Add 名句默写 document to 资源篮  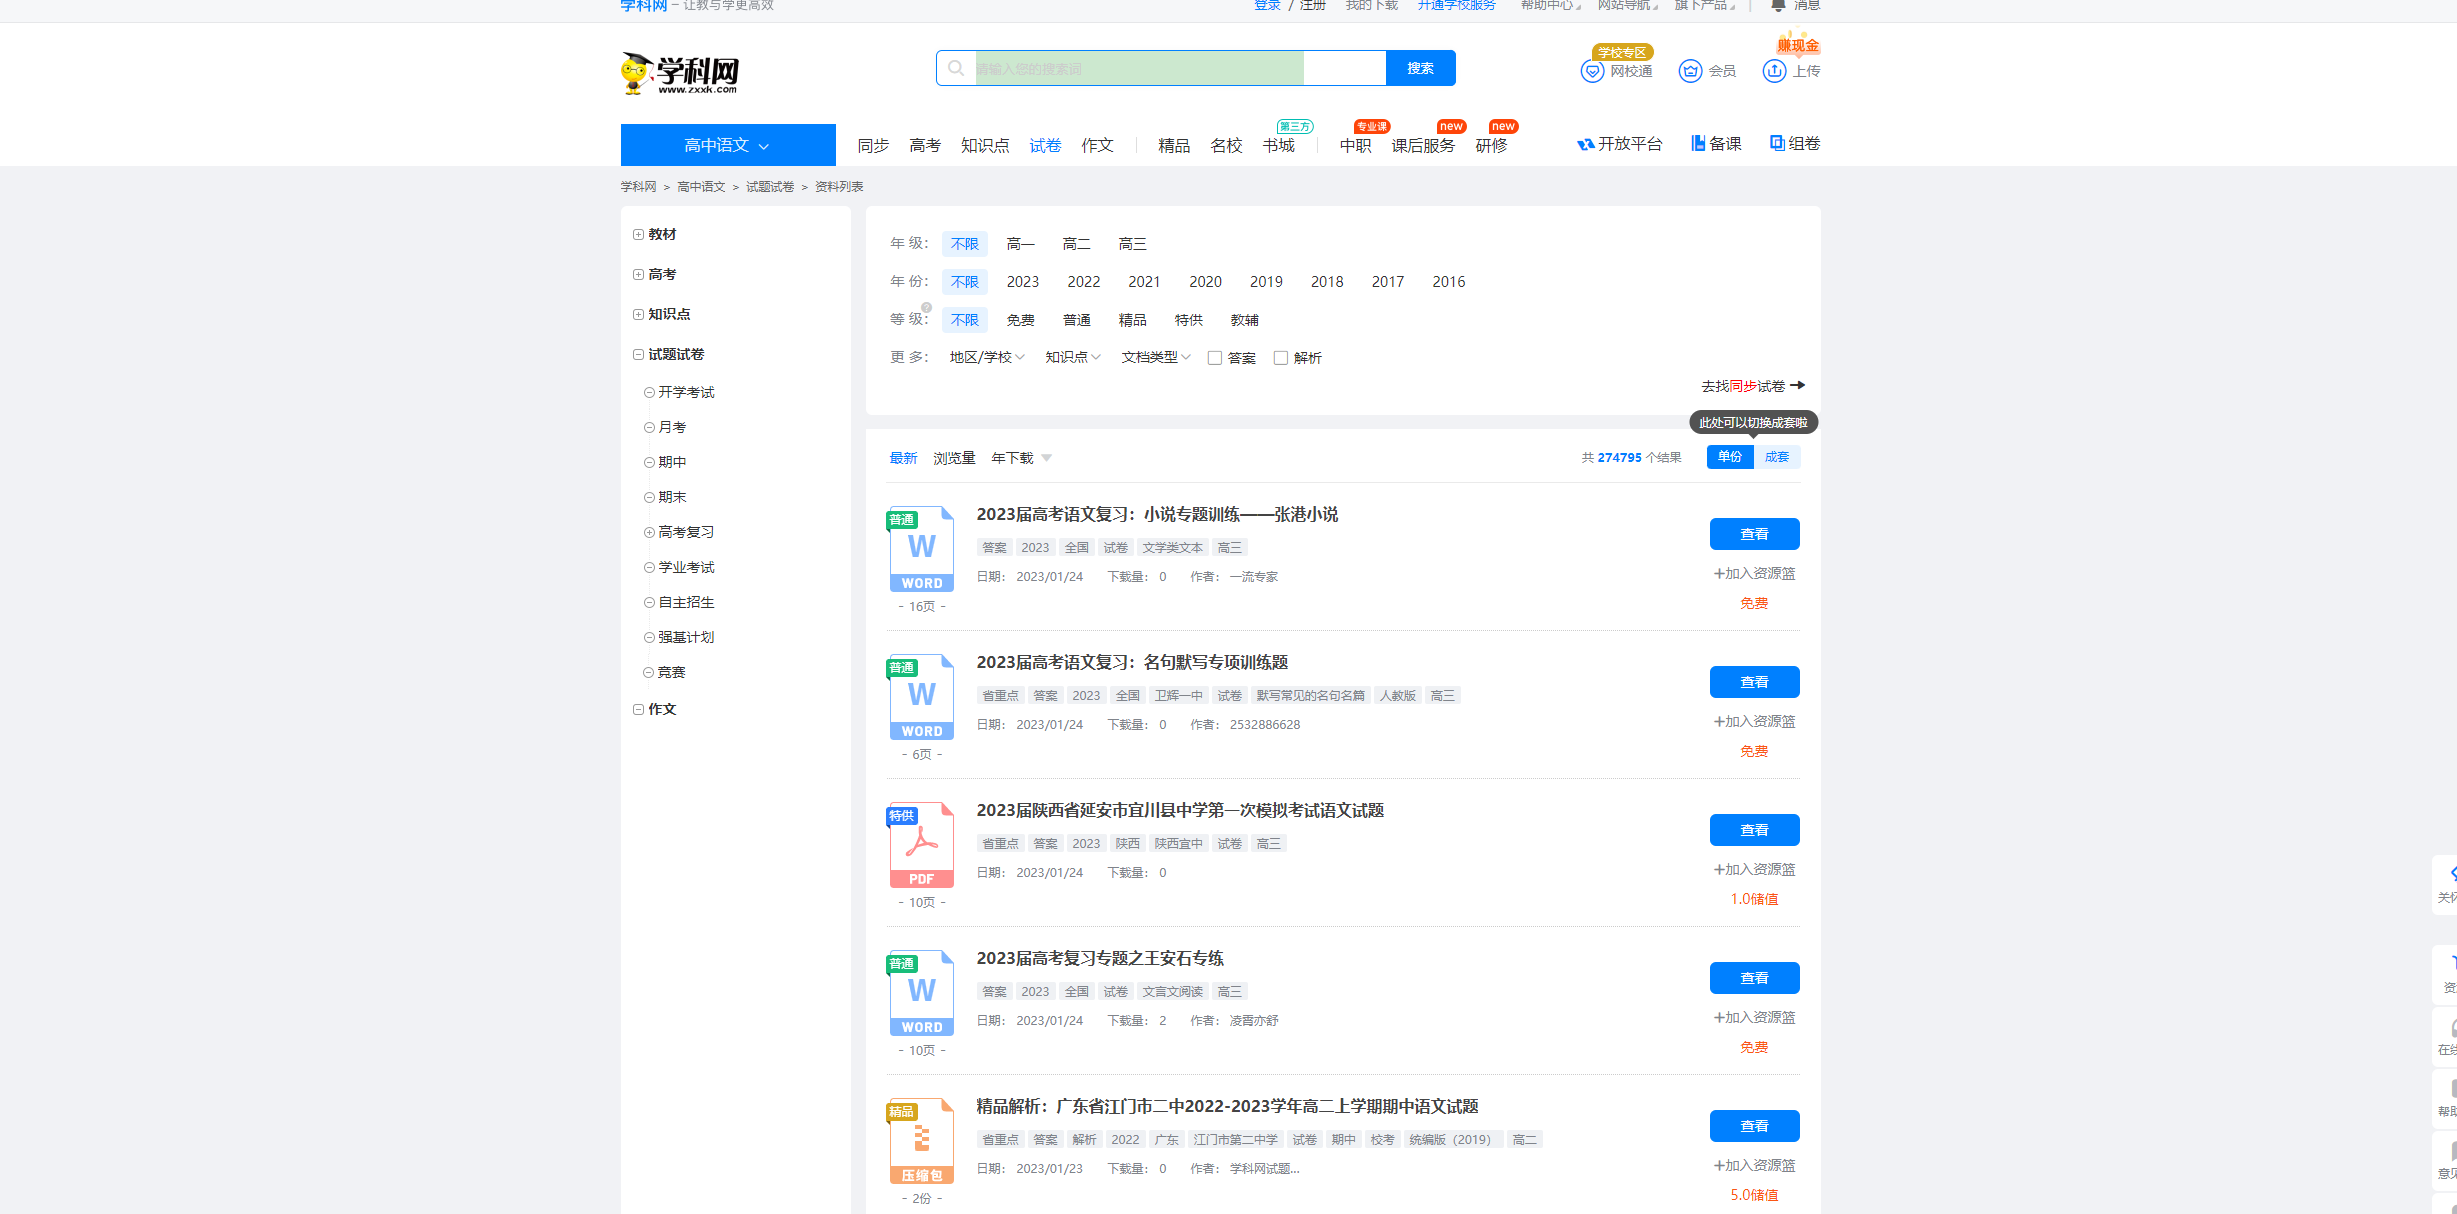pos(1754,721)
